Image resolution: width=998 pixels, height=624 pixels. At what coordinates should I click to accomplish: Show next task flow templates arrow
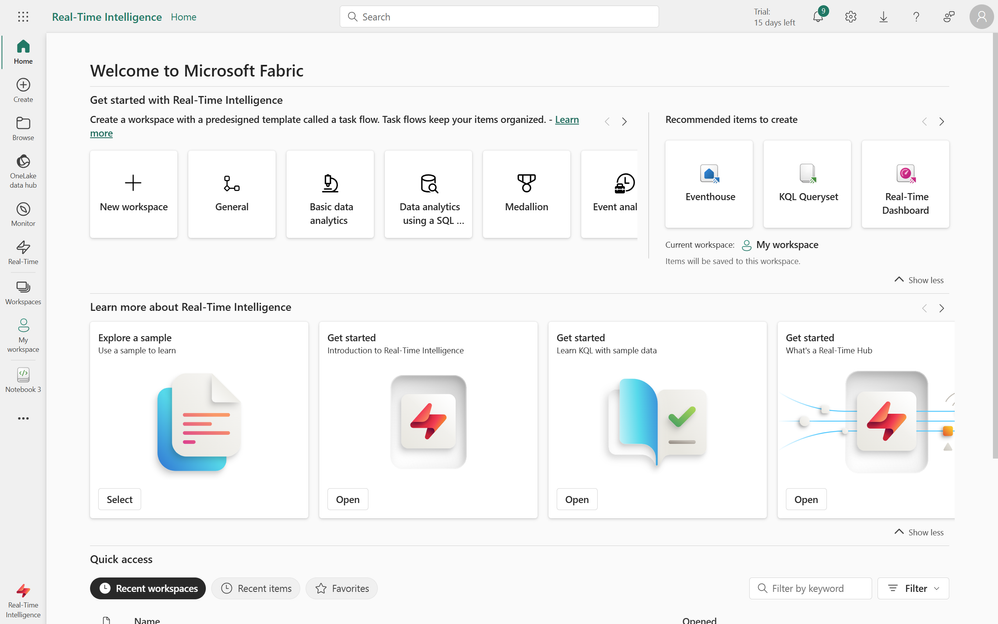point(624,122)
